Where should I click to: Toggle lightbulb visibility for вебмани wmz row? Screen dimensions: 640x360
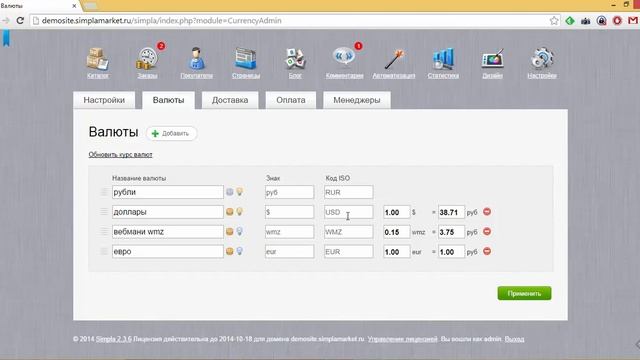[240, 231]
